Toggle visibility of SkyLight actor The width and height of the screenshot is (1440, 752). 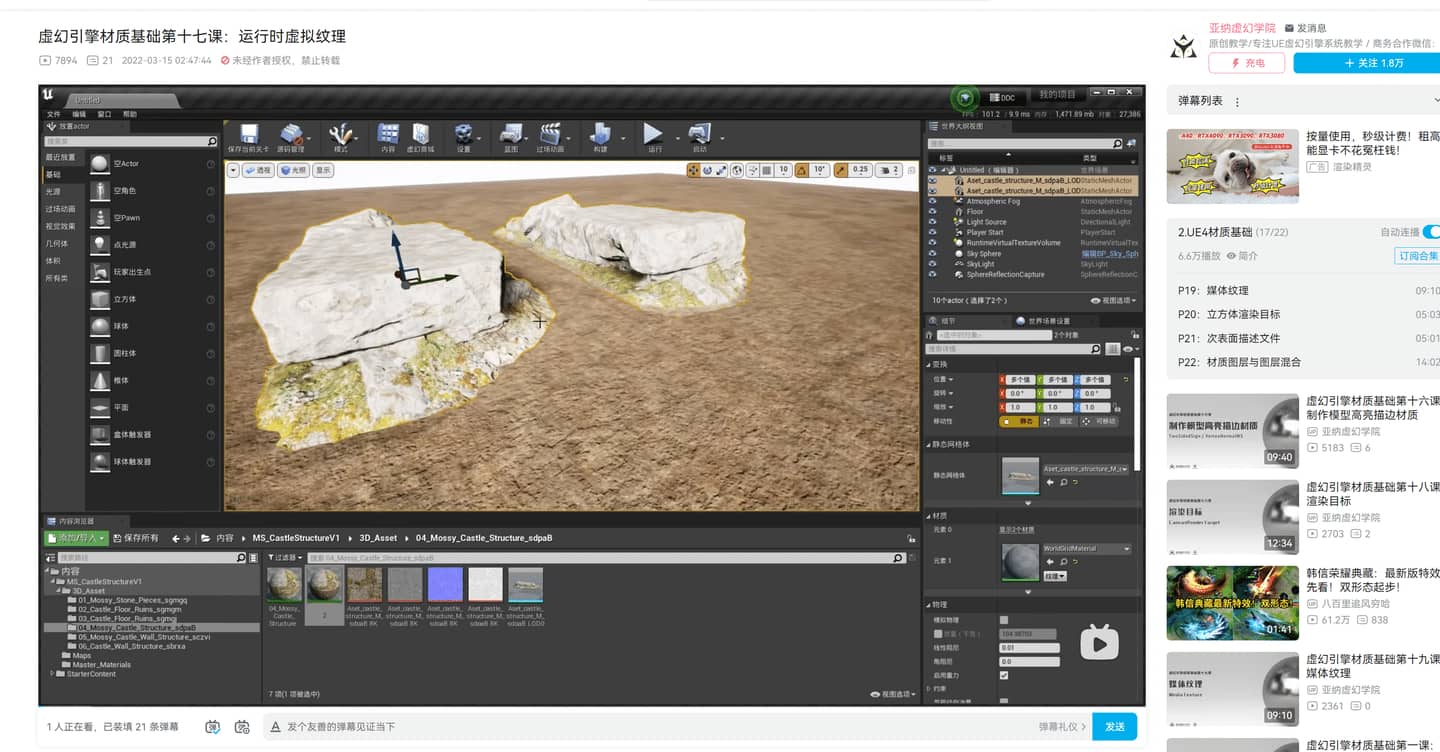point(933,264)
